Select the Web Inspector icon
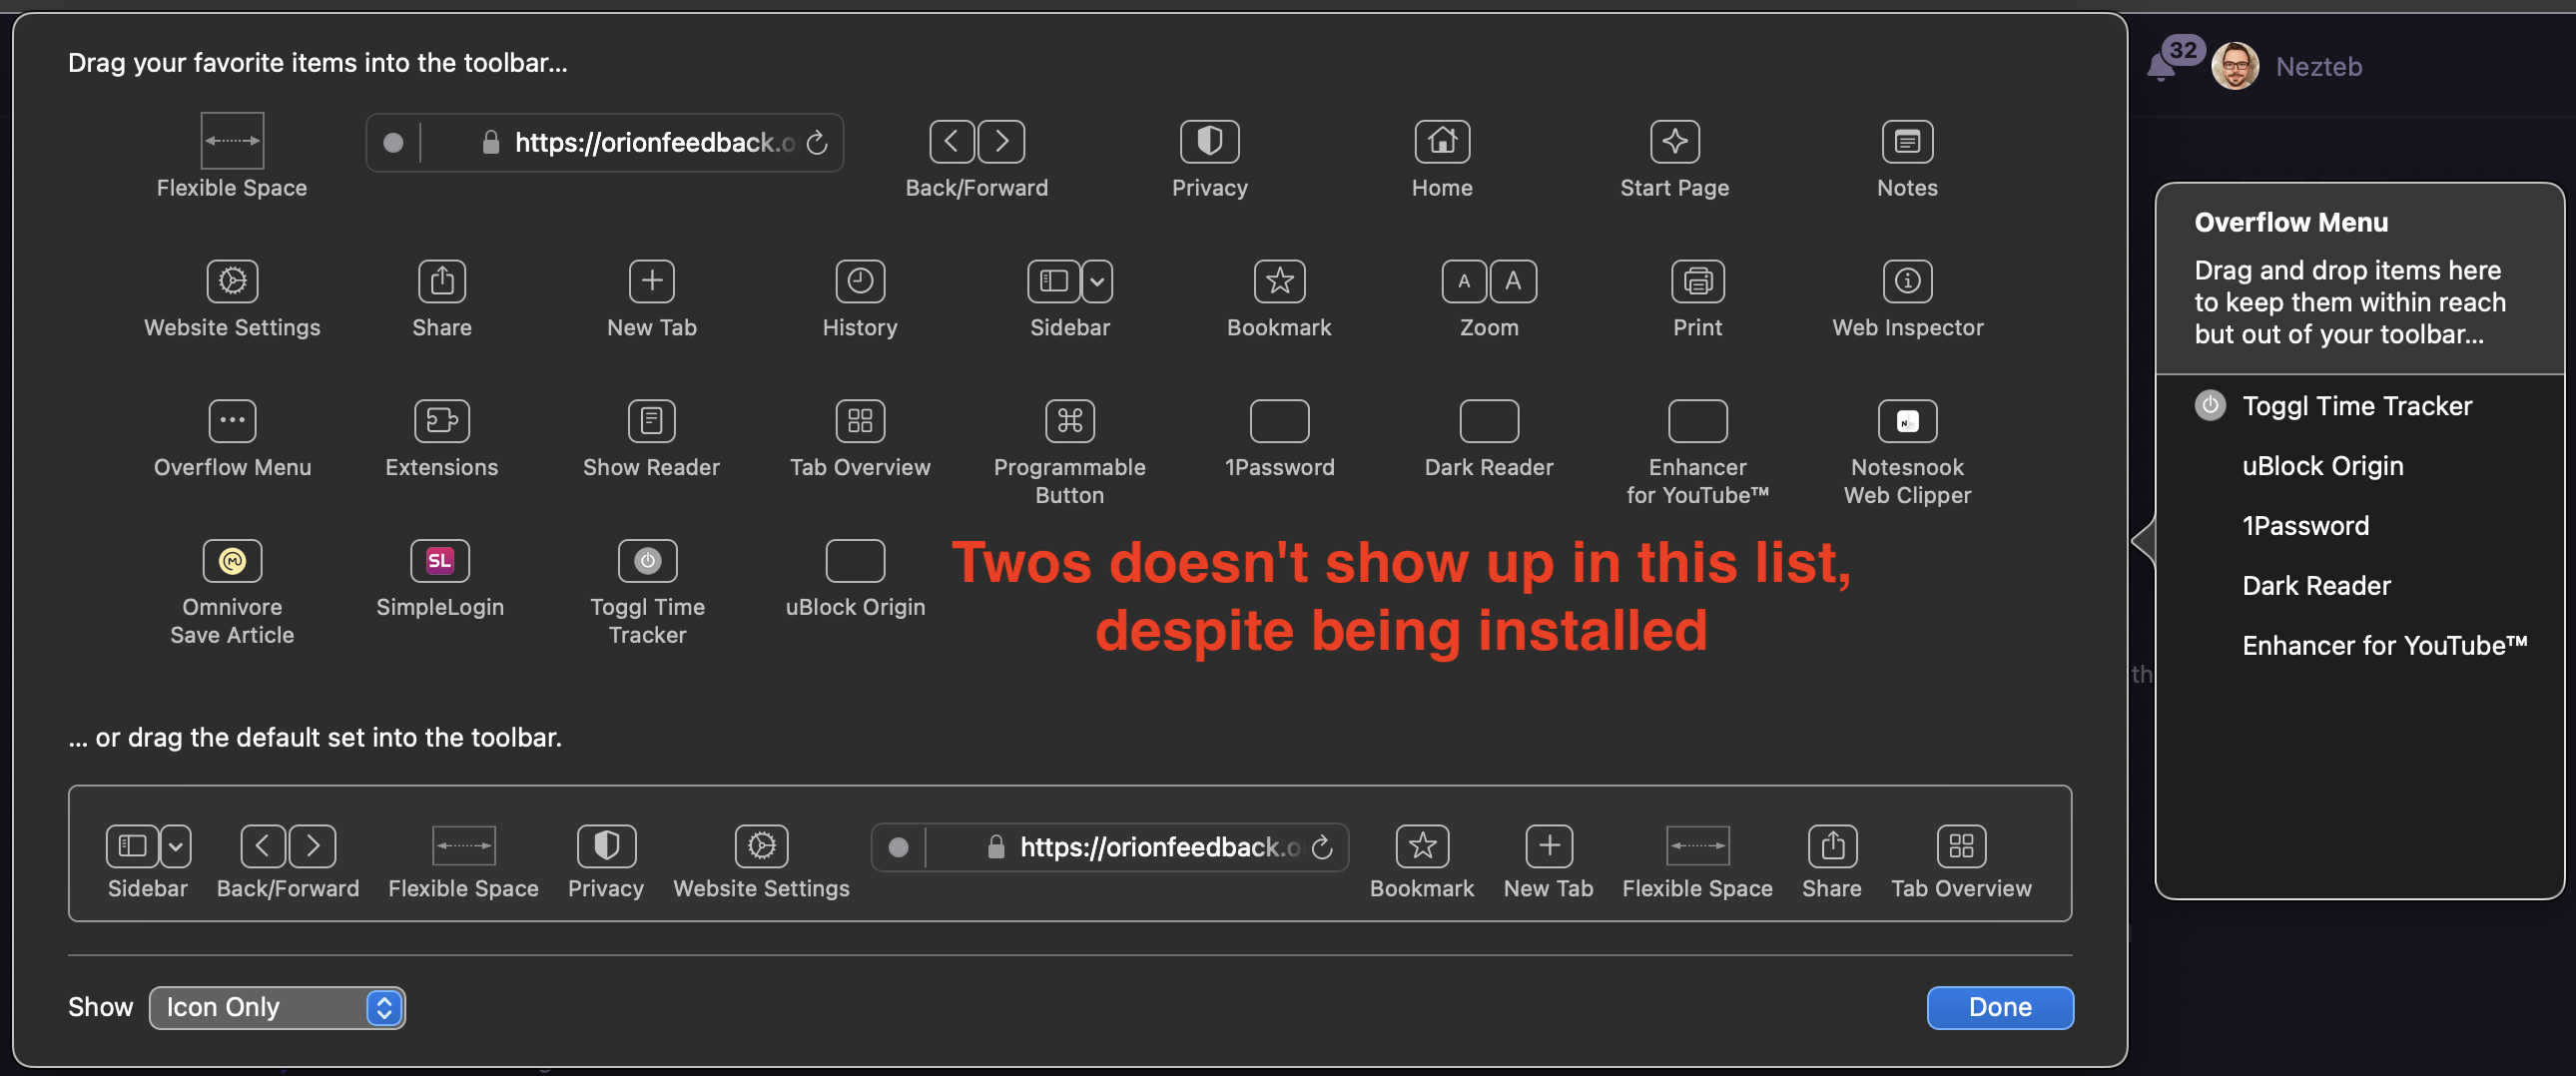2576x1076 pixels. (x=1907, y=281)
